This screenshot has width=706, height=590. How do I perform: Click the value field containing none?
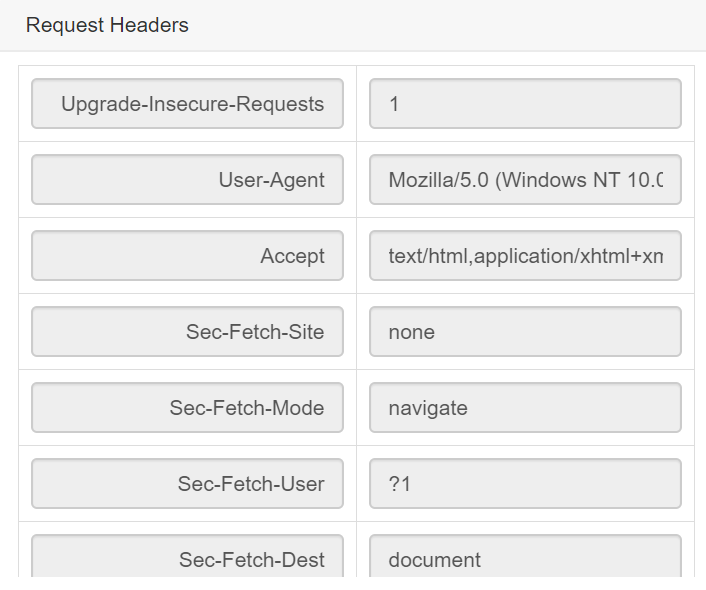point(525,332)
